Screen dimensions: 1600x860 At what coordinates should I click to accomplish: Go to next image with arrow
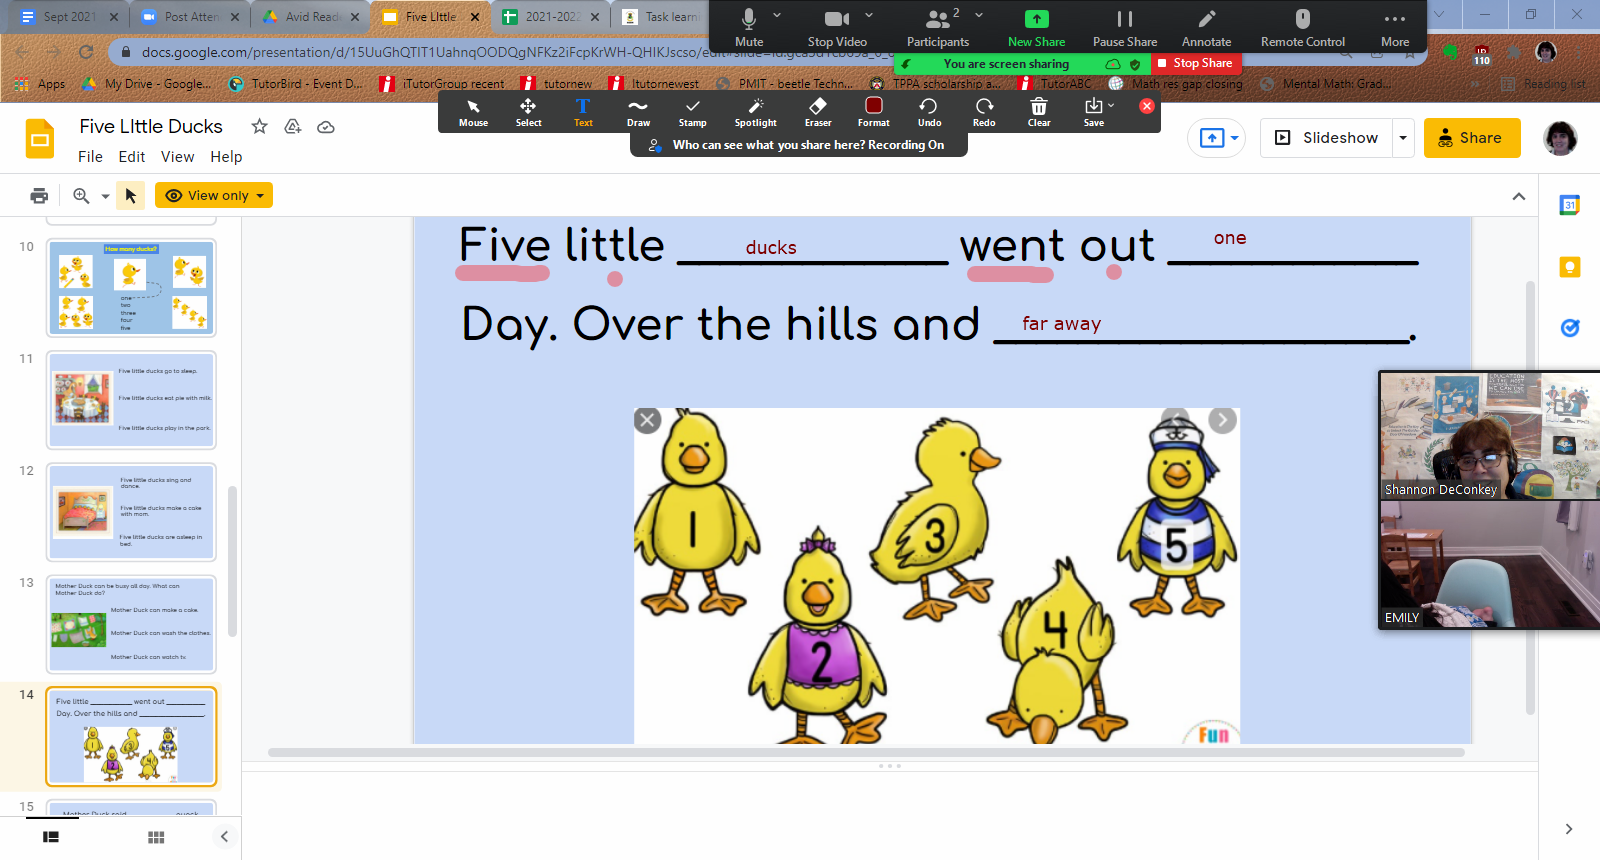click(x=1222, y=420)
